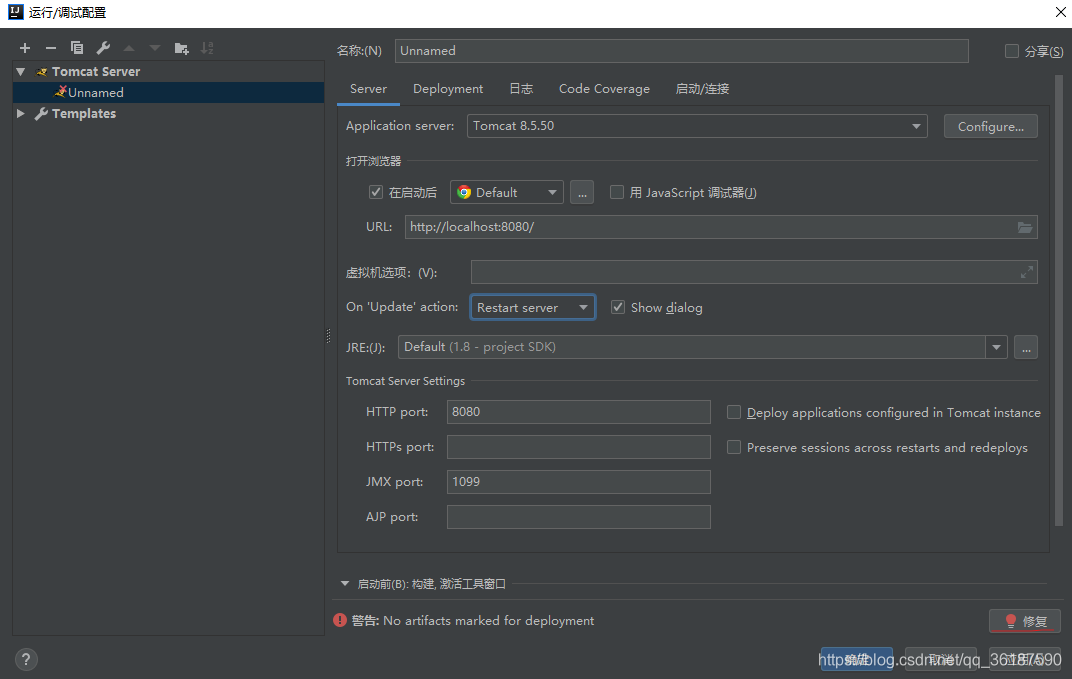Click the configuration name field
The height and width of the screenshot is (679, 1072).
click(682, 51)
